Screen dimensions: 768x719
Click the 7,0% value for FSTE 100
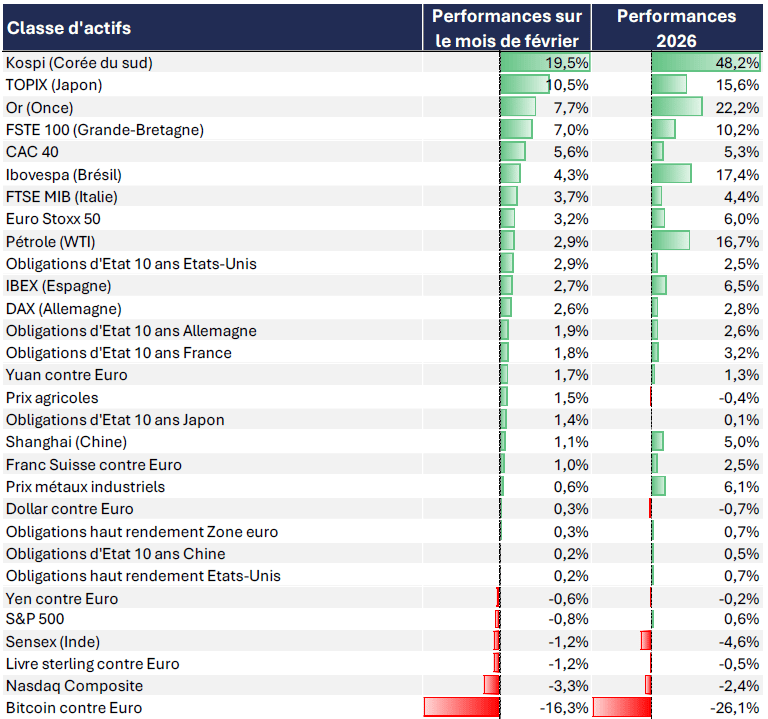(571, 130)
